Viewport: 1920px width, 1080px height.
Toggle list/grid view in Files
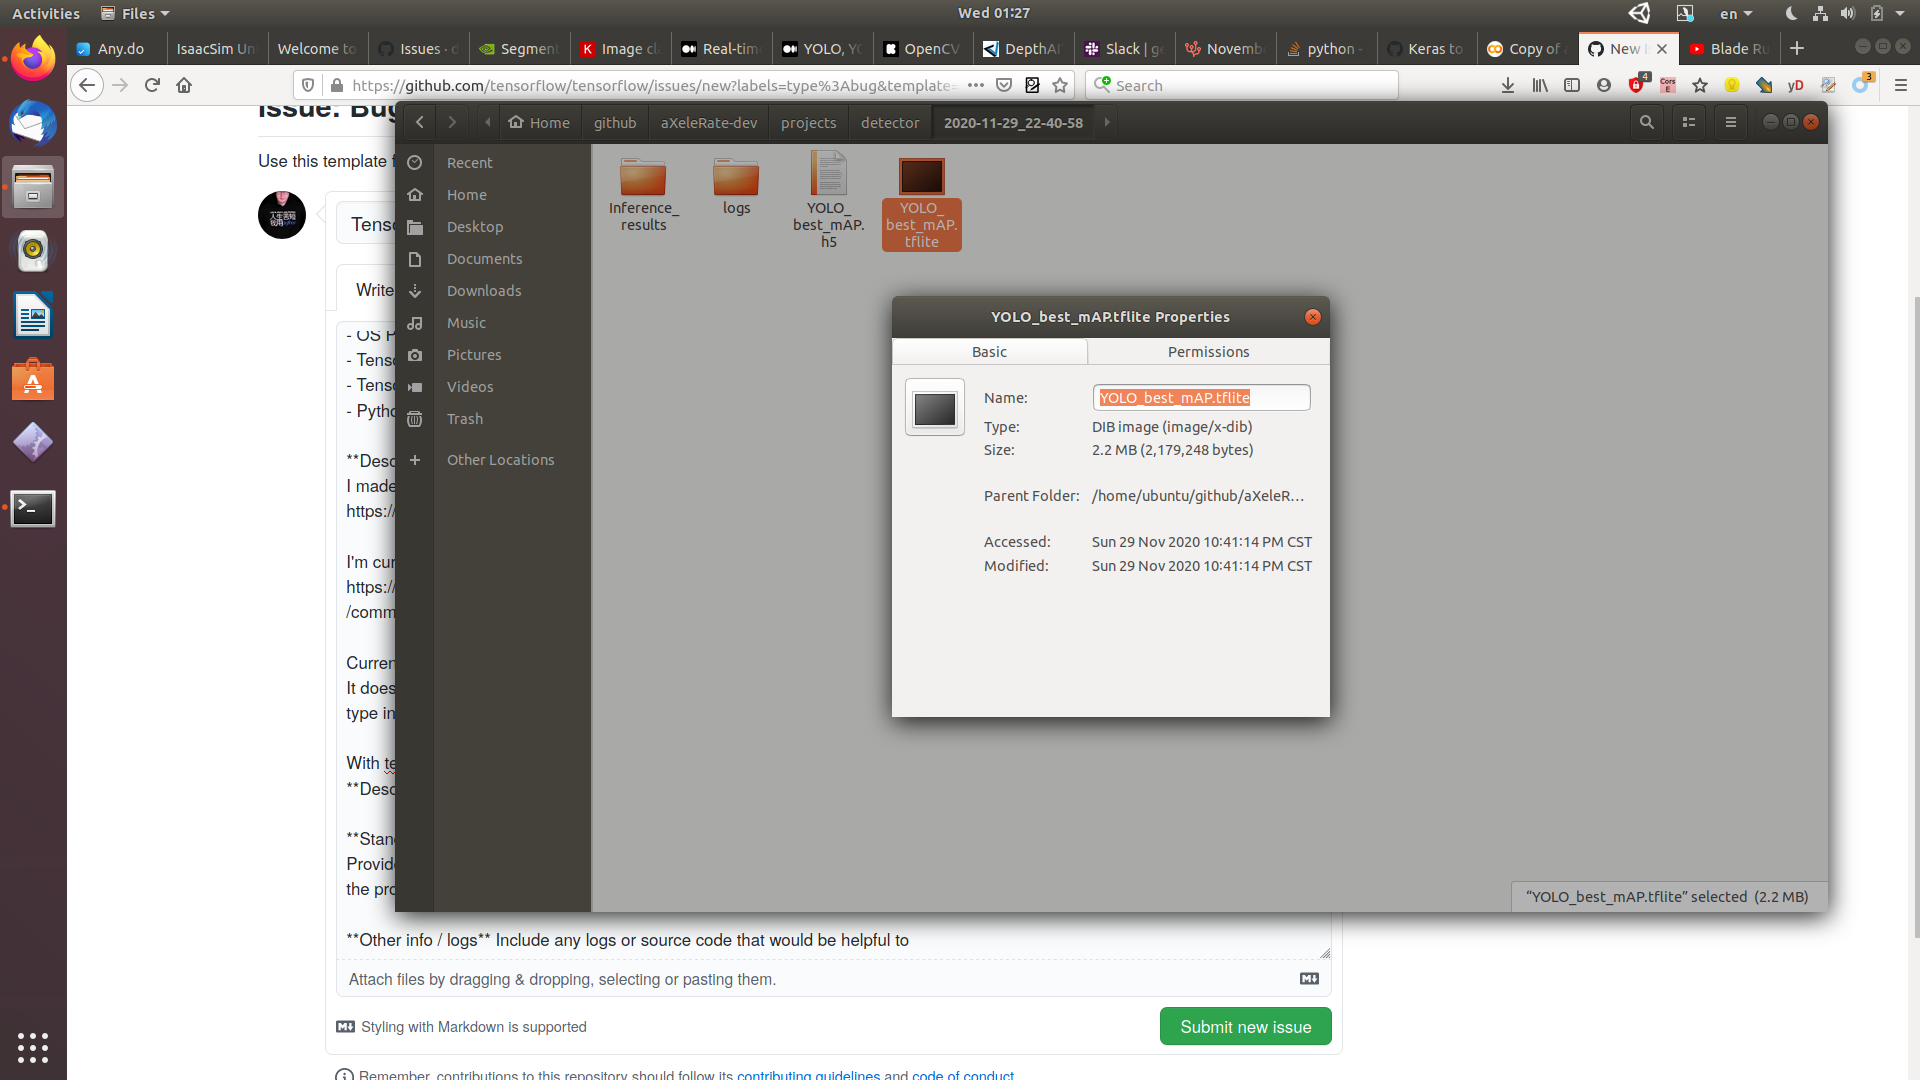(1689, 122)
